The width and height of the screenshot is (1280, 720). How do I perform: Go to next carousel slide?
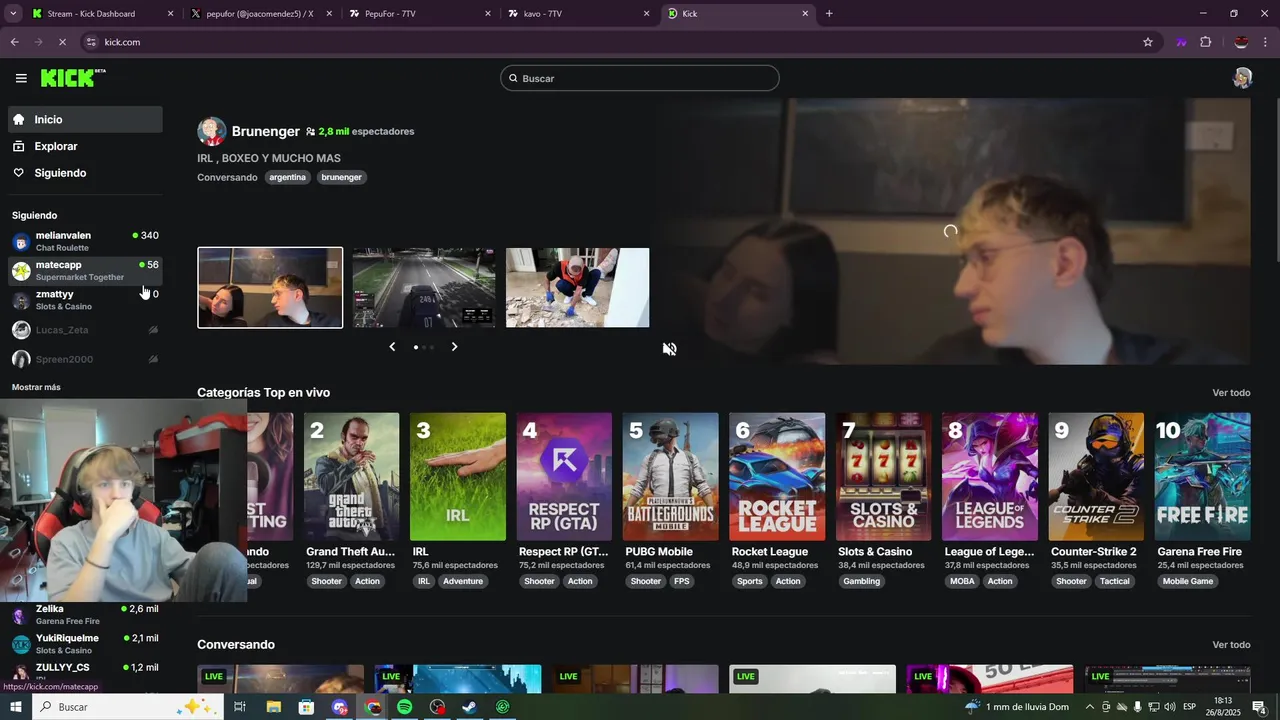(x=454, y=347)
